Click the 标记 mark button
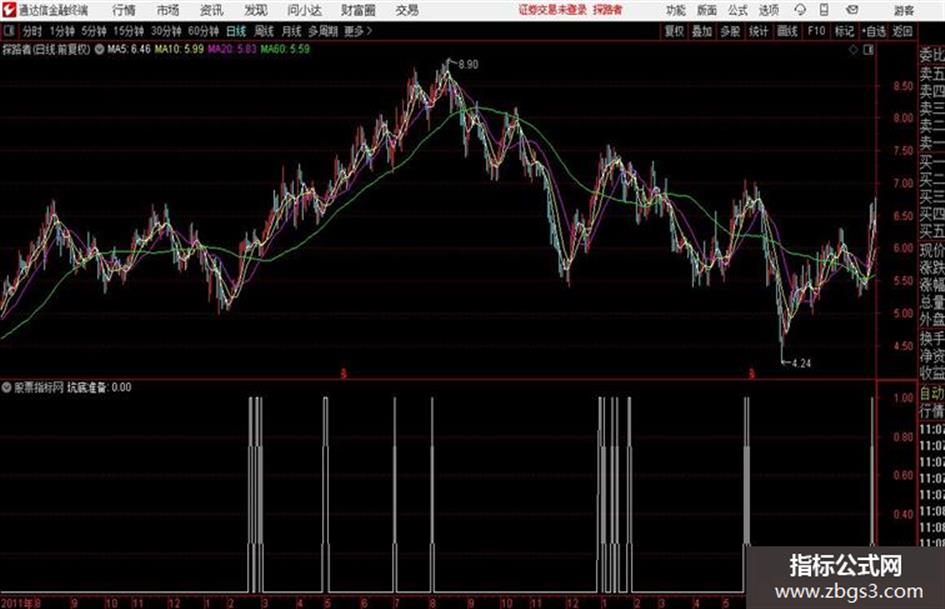Image resolution: width=945 pixels, height=609 pixels. click(x=844, y=31)
